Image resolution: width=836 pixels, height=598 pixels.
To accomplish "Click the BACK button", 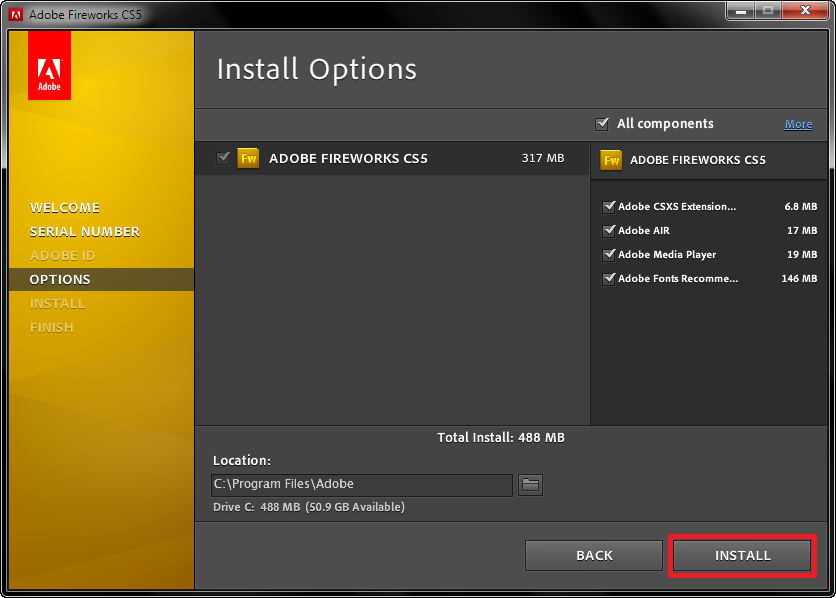I will click(593, 555).
